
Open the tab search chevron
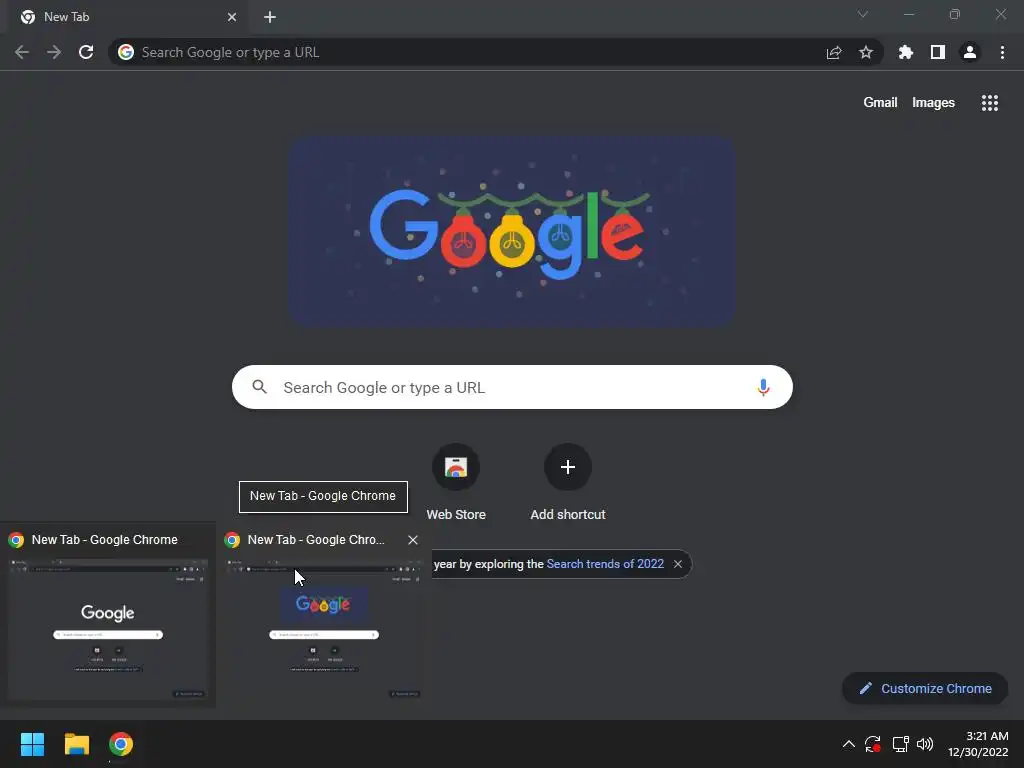[862, 14]
